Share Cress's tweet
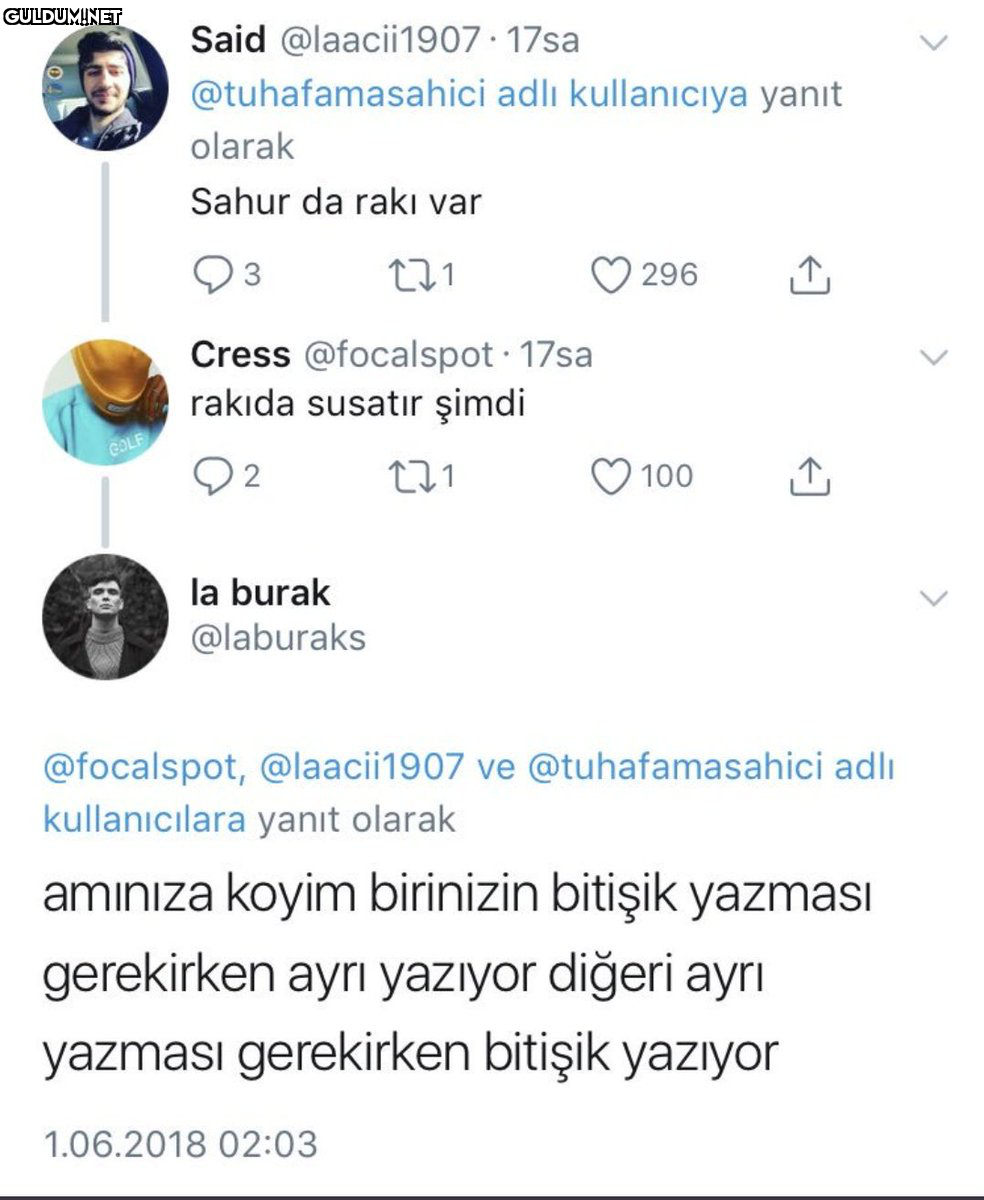The width and height of the screenshot is (984, 1200). coord(811,477)
